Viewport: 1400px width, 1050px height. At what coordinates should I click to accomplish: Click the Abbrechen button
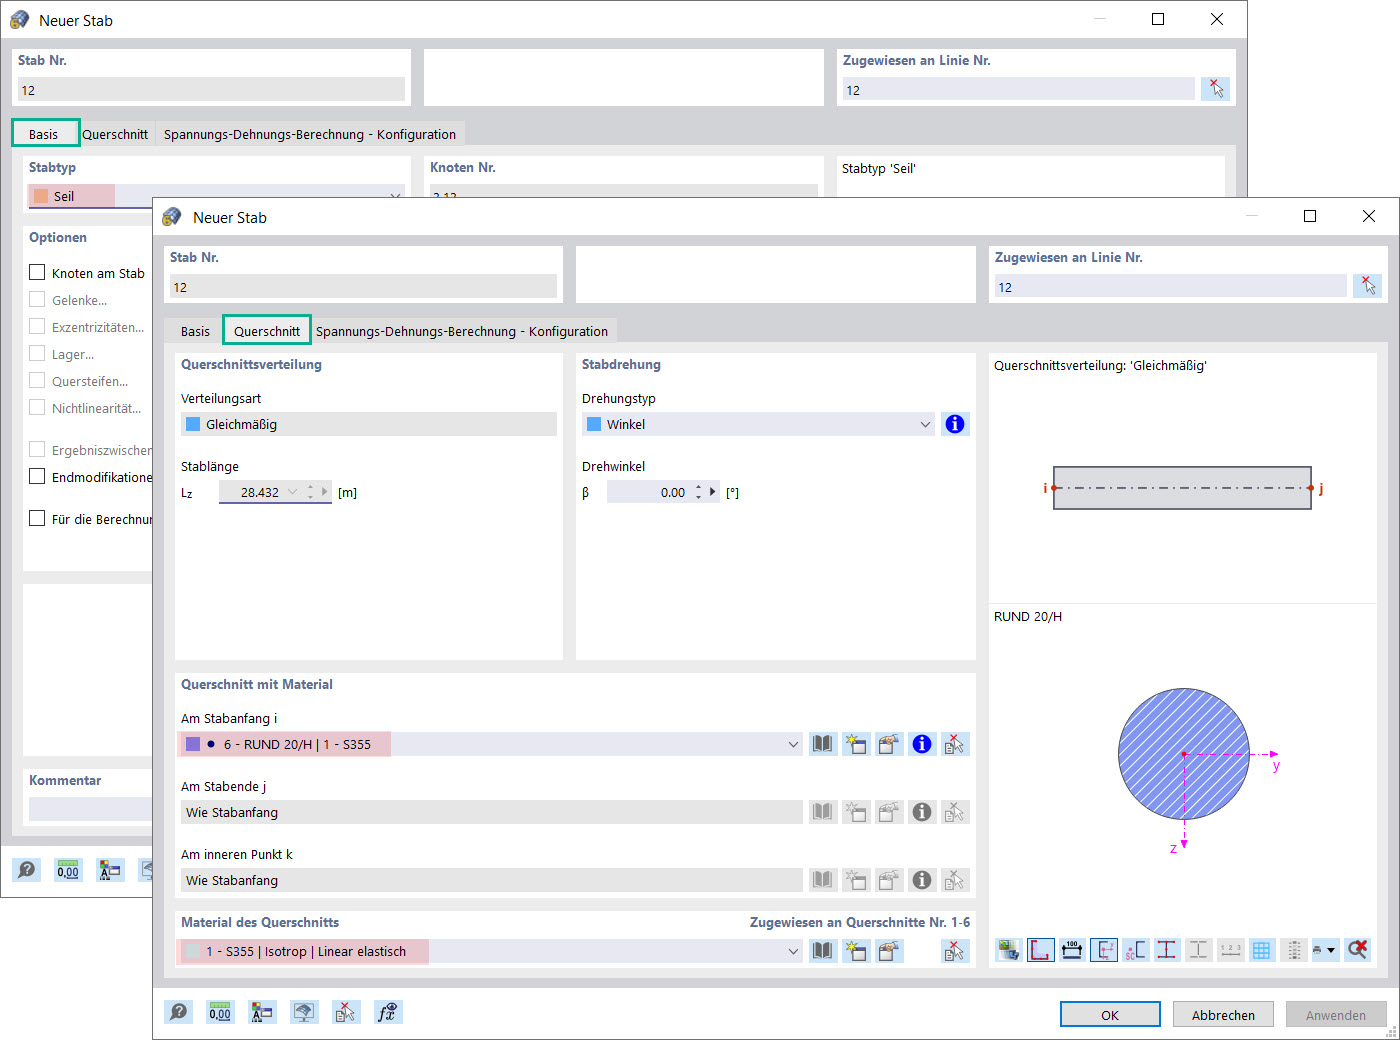click(1223, 1014)
